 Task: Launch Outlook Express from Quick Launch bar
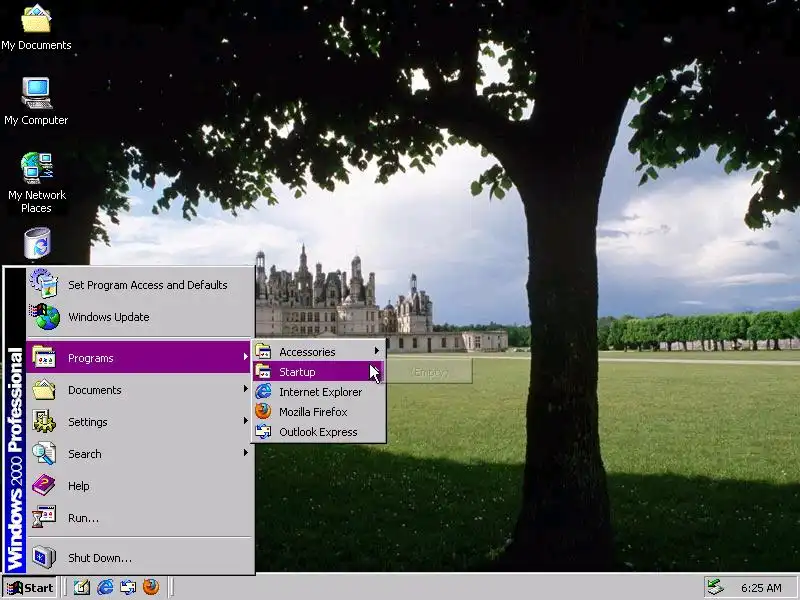[x=128, y=587]
